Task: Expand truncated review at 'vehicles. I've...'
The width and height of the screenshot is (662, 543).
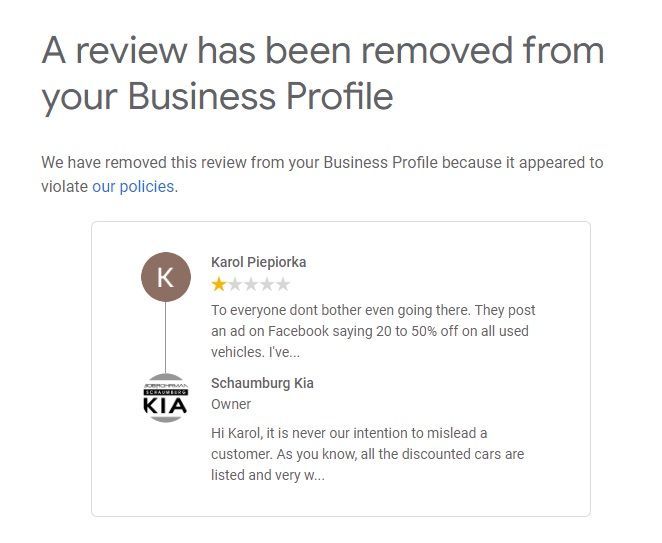Action: [255, 352]
